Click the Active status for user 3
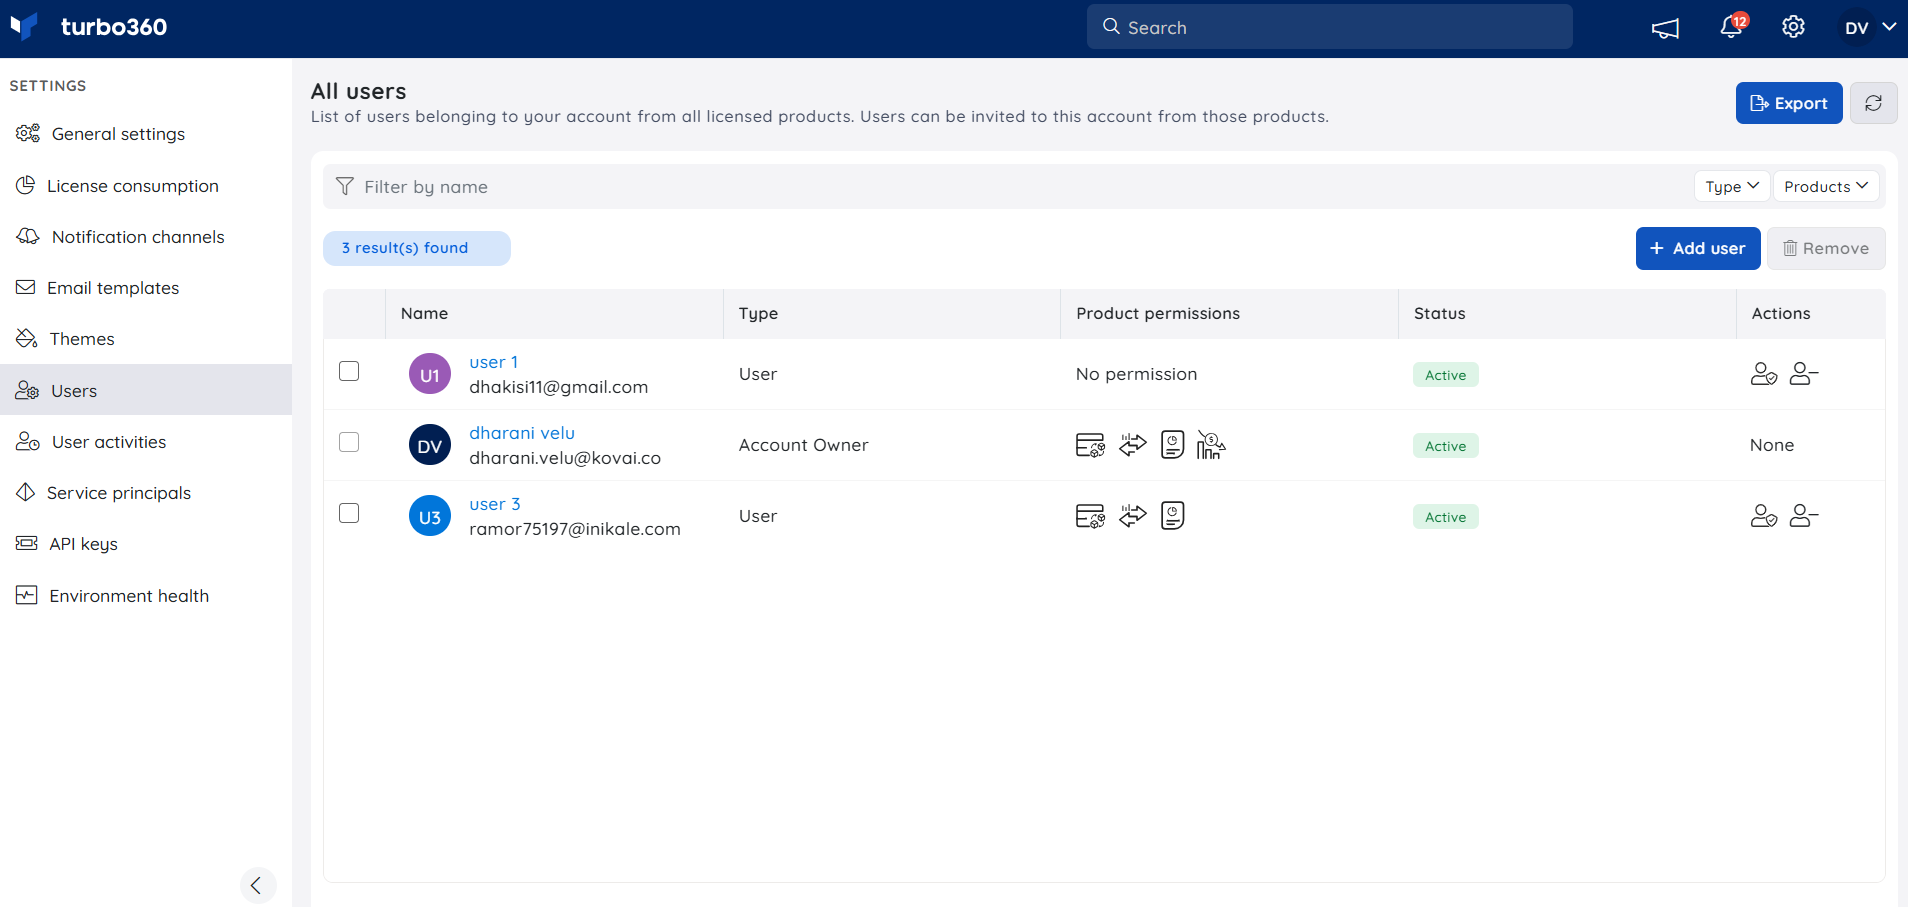This screenshot has height=907, width=1908. (x=1446, y=517)
